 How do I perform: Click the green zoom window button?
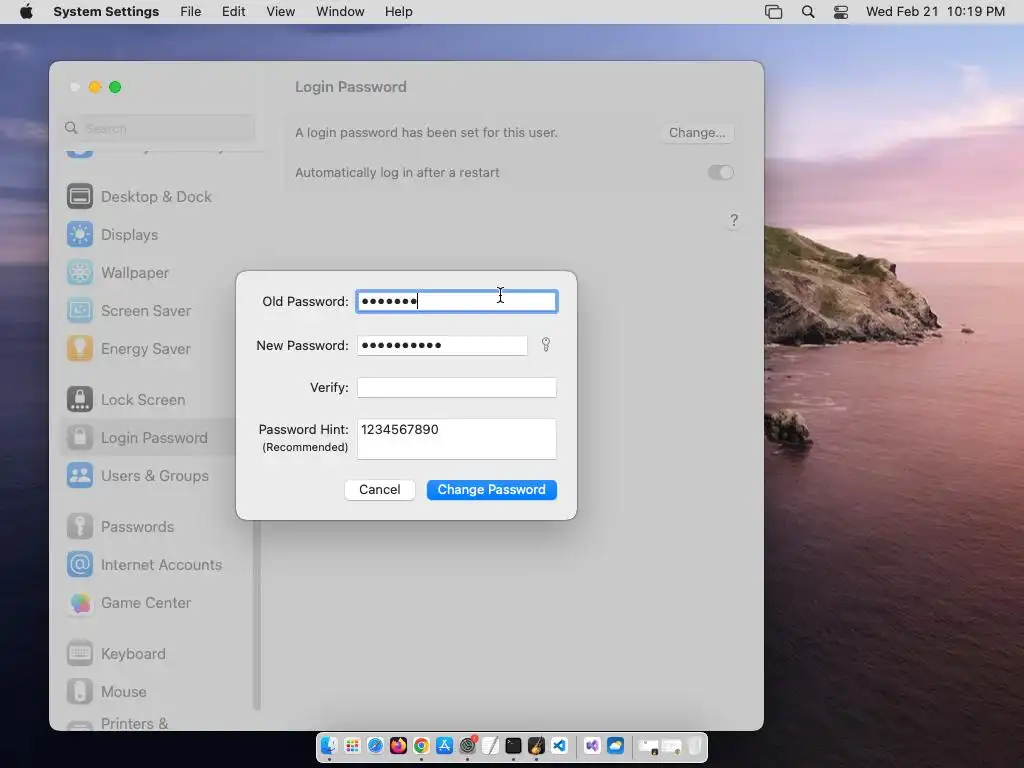115,87
